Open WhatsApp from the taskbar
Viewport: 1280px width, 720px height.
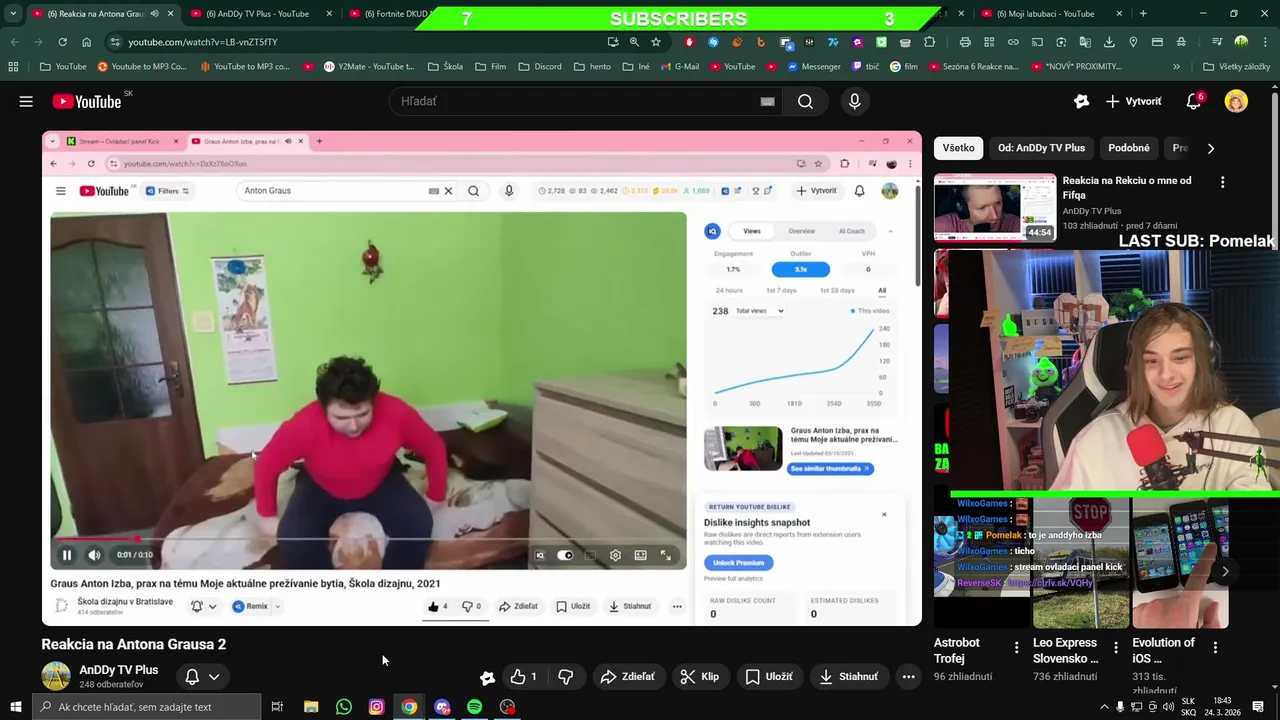pyautogui.click(x=344, y=707)
